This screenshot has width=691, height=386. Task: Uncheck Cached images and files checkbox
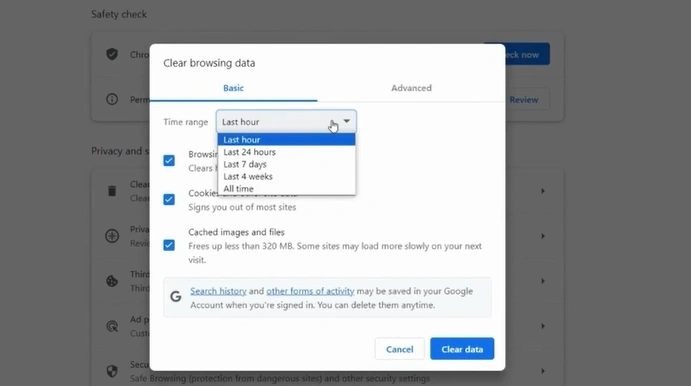pyautogui.click(x=169, y=245)
